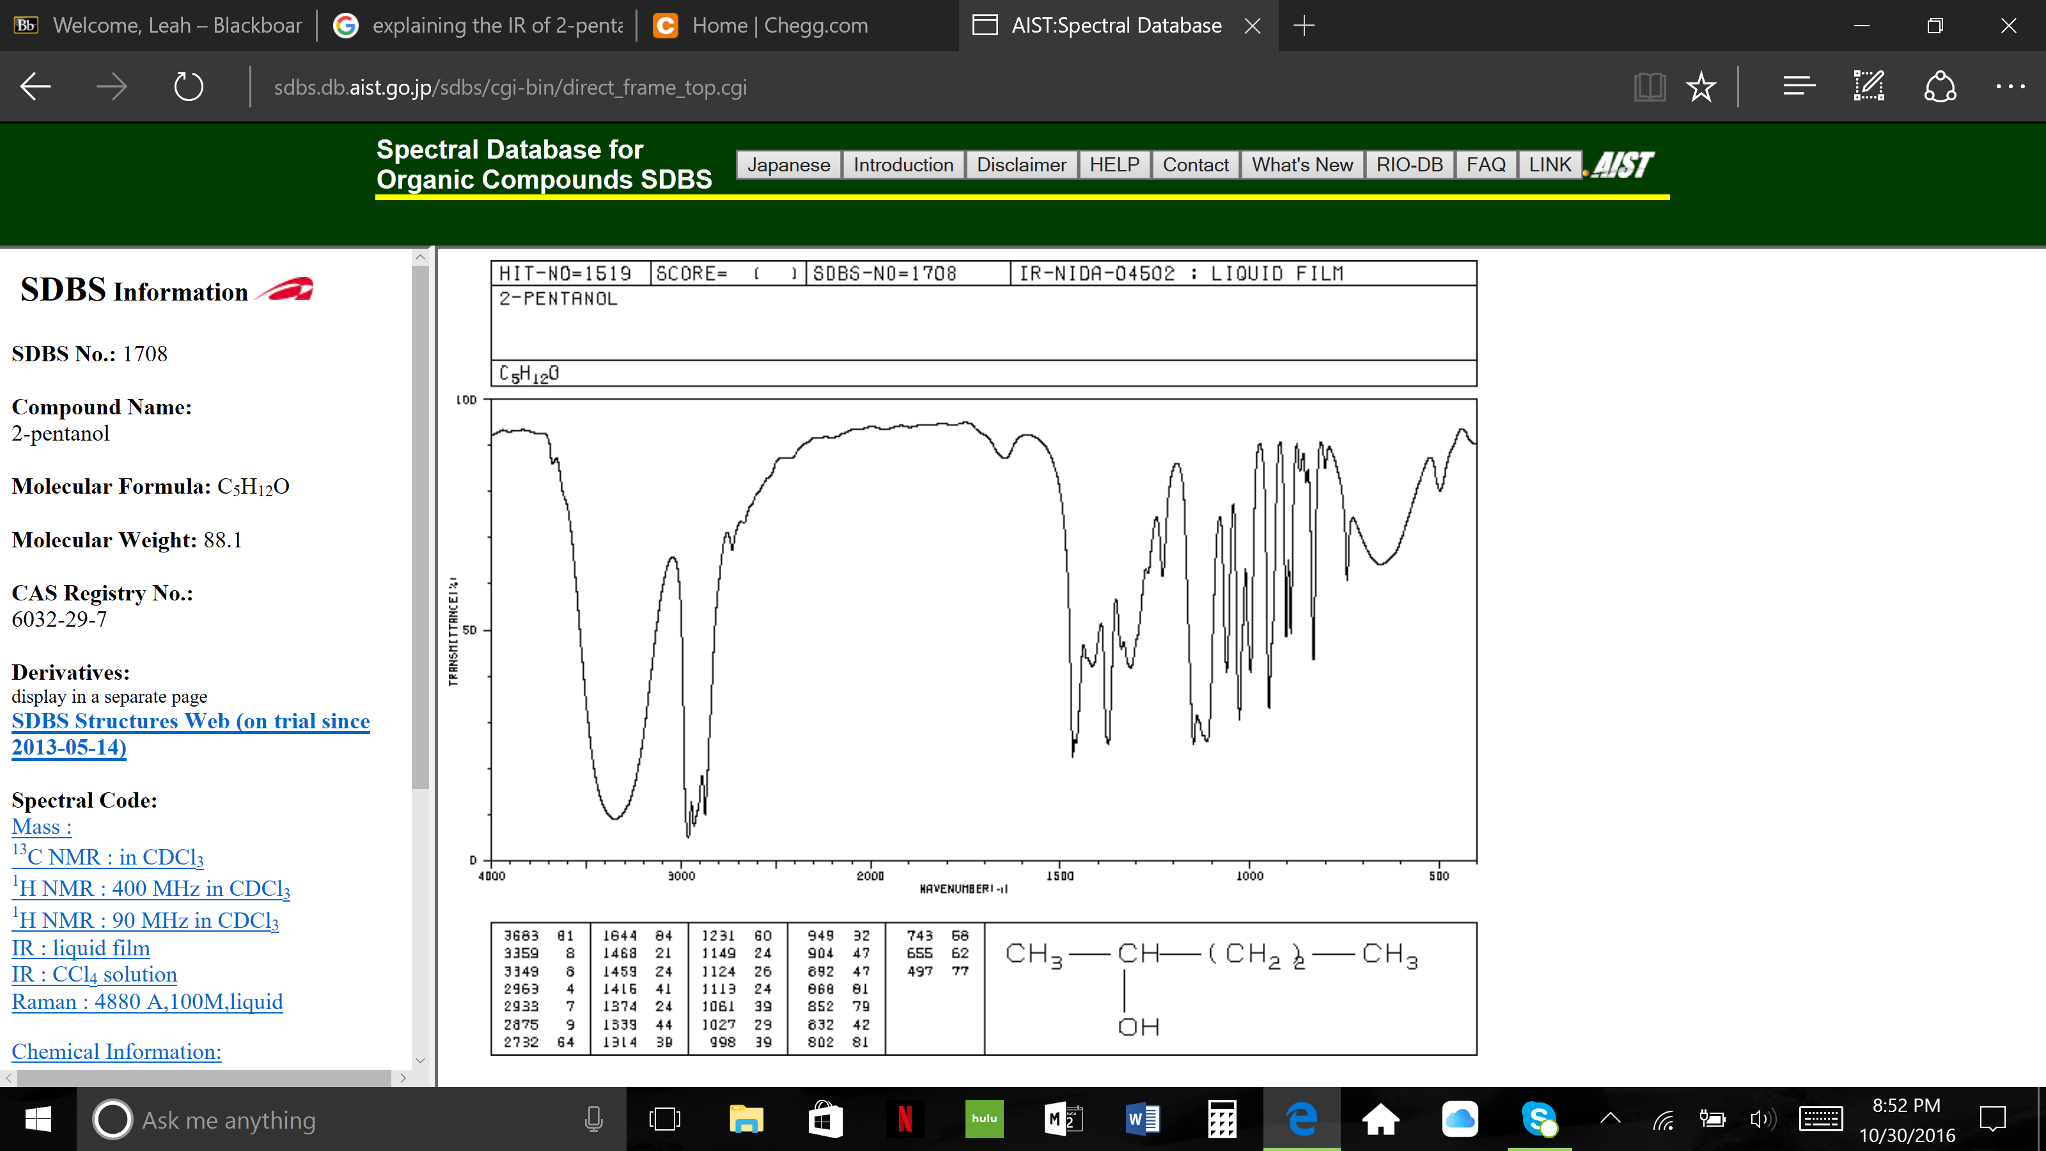Navigate back using the browser back arrow

tap(34, 87)
